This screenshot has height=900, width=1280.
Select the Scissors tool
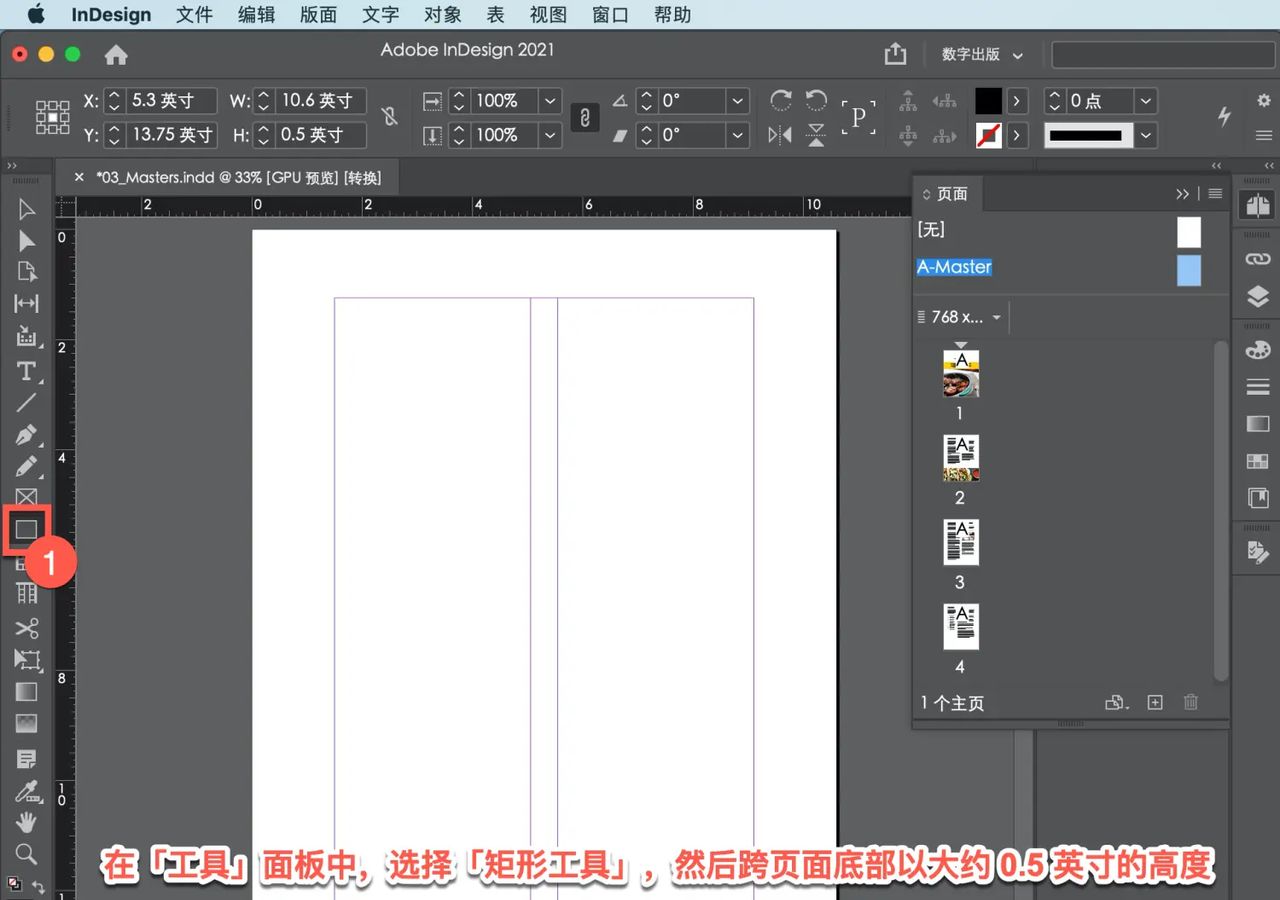pos(27,628)
